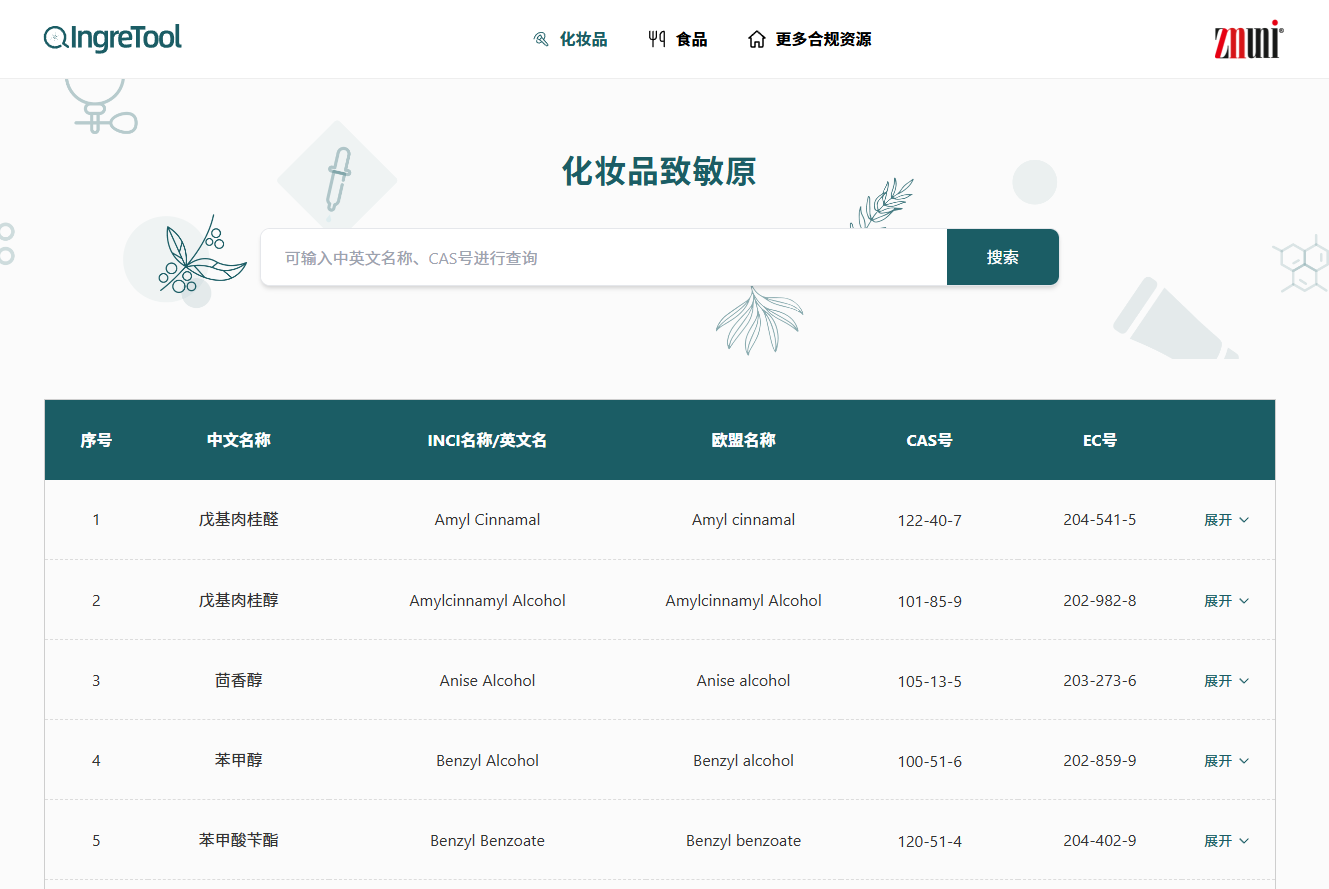Expand the Benzyl Benzoate row
1329x889 pixels.
[x=1226, y=841]
